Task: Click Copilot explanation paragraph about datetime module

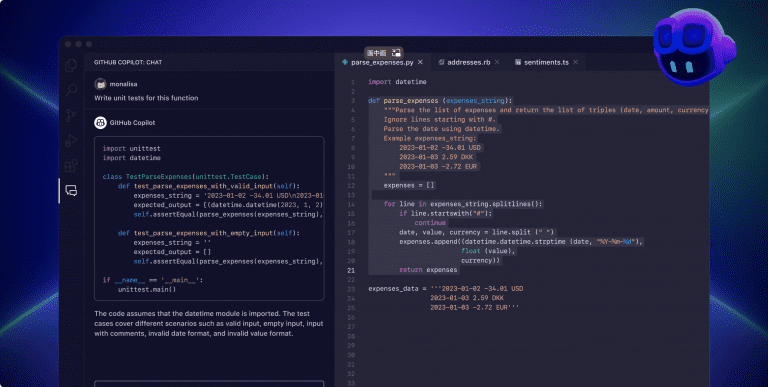Action: 209,323
